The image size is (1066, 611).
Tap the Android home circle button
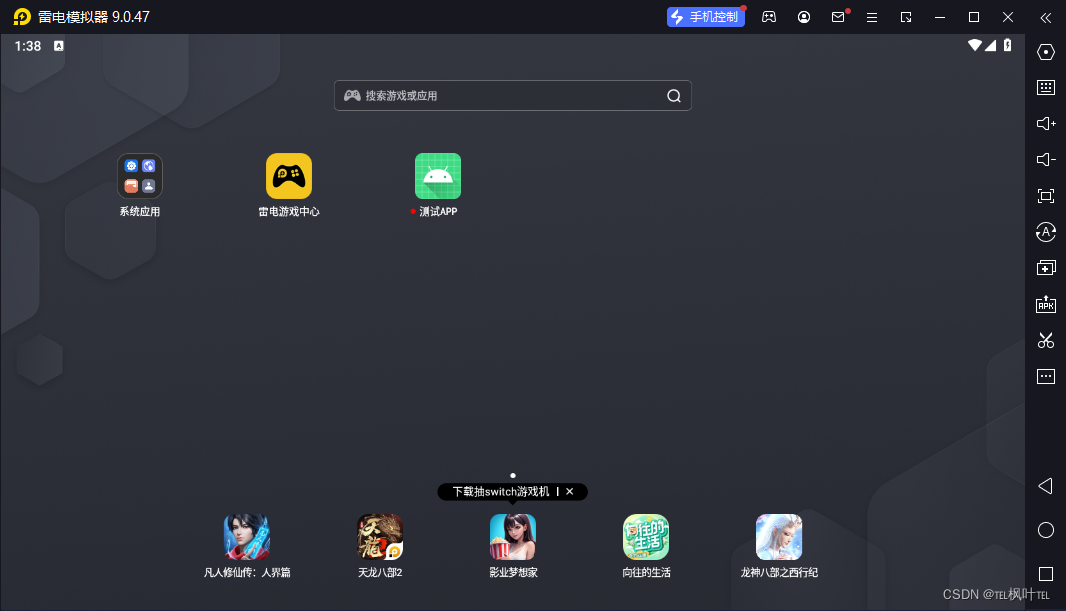tap(1046, 530)
